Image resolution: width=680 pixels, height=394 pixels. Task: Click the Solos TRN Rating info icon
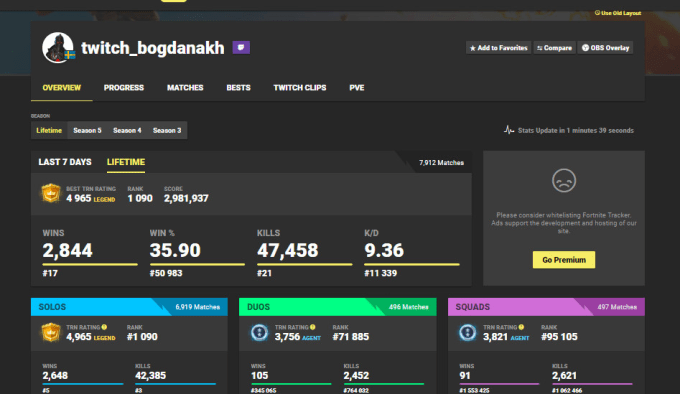coord(104,327)
